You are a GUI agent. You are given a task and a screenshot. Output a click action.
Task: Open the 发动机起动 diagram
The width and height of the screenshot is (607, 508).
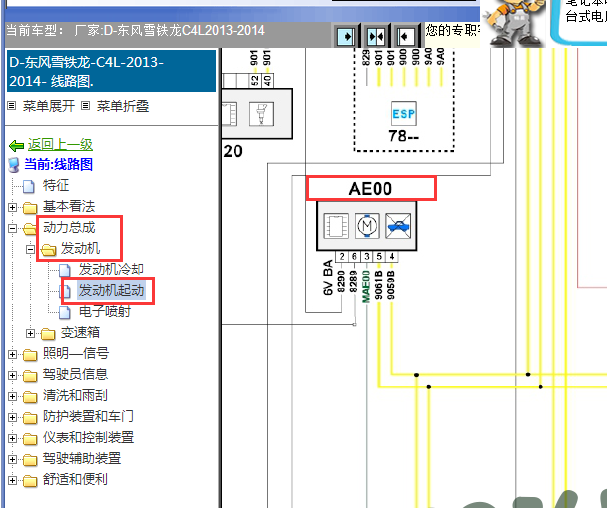[111, 290]
